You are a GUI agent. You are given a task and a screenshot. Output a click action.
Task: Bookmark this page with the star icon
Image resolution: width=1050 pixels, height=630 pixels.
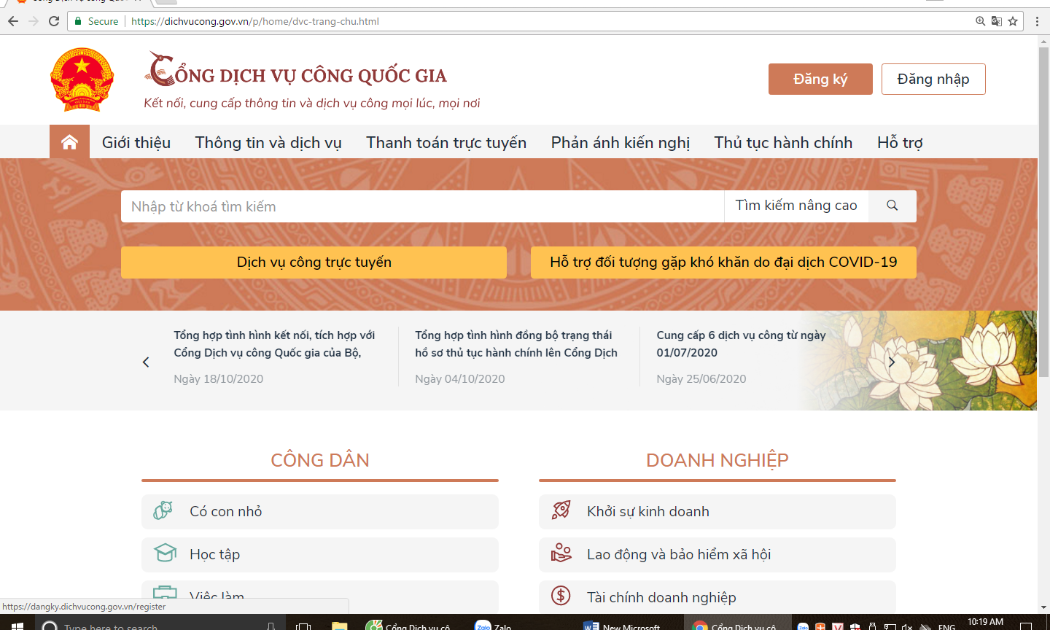[x=1013, y=21]
